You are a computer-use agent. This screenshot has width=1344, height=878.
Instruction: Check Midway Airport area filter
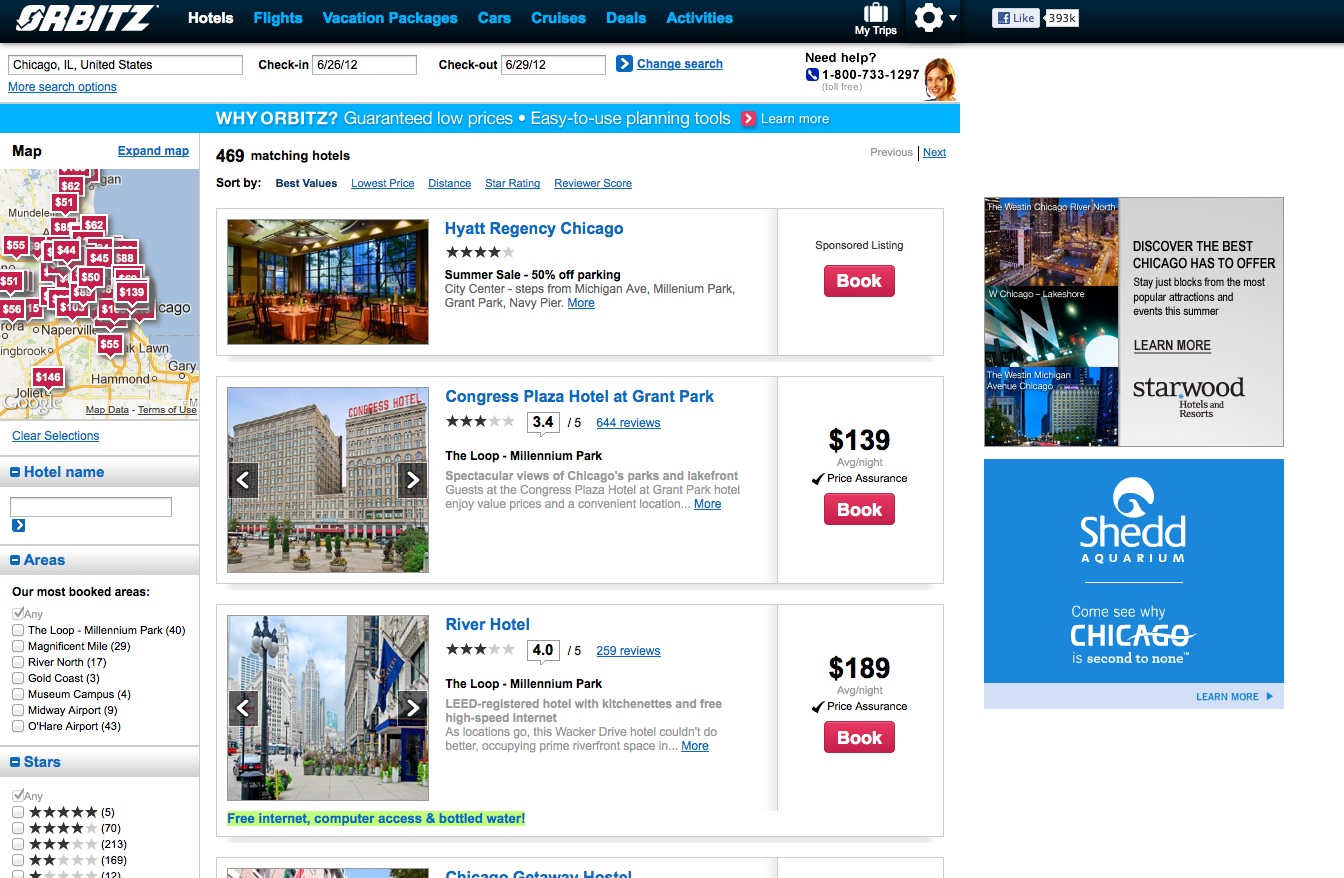(x=18, y=710)
